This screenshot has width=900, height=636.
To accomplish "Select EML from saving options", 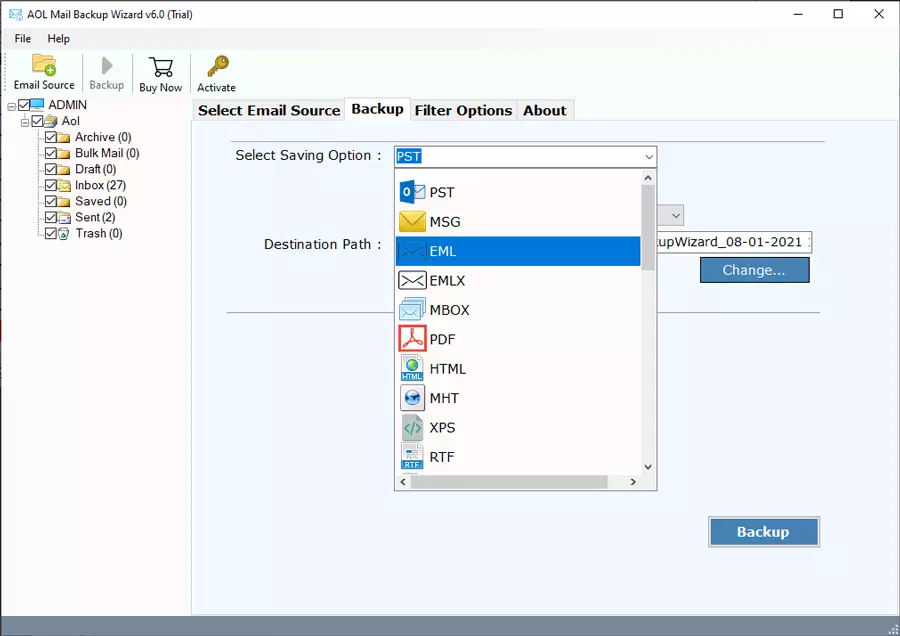I will (518, 251).
